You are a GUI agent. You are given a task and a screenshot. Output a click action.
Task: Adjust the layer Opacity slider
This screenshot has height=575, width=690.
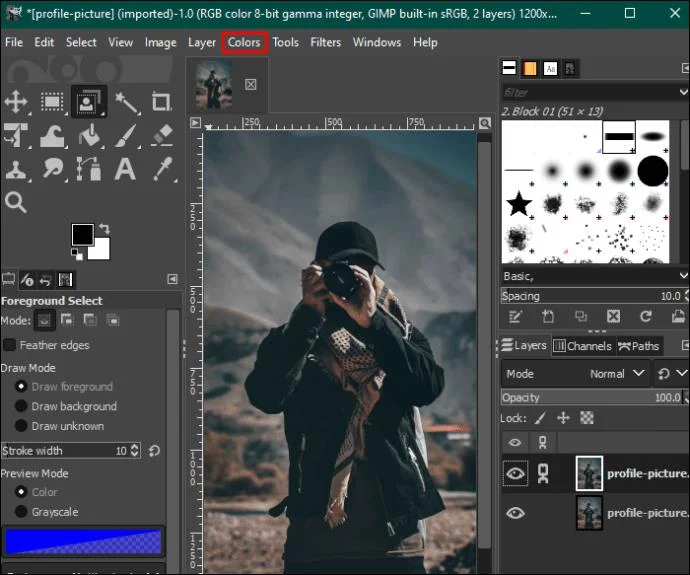point(592,397)
